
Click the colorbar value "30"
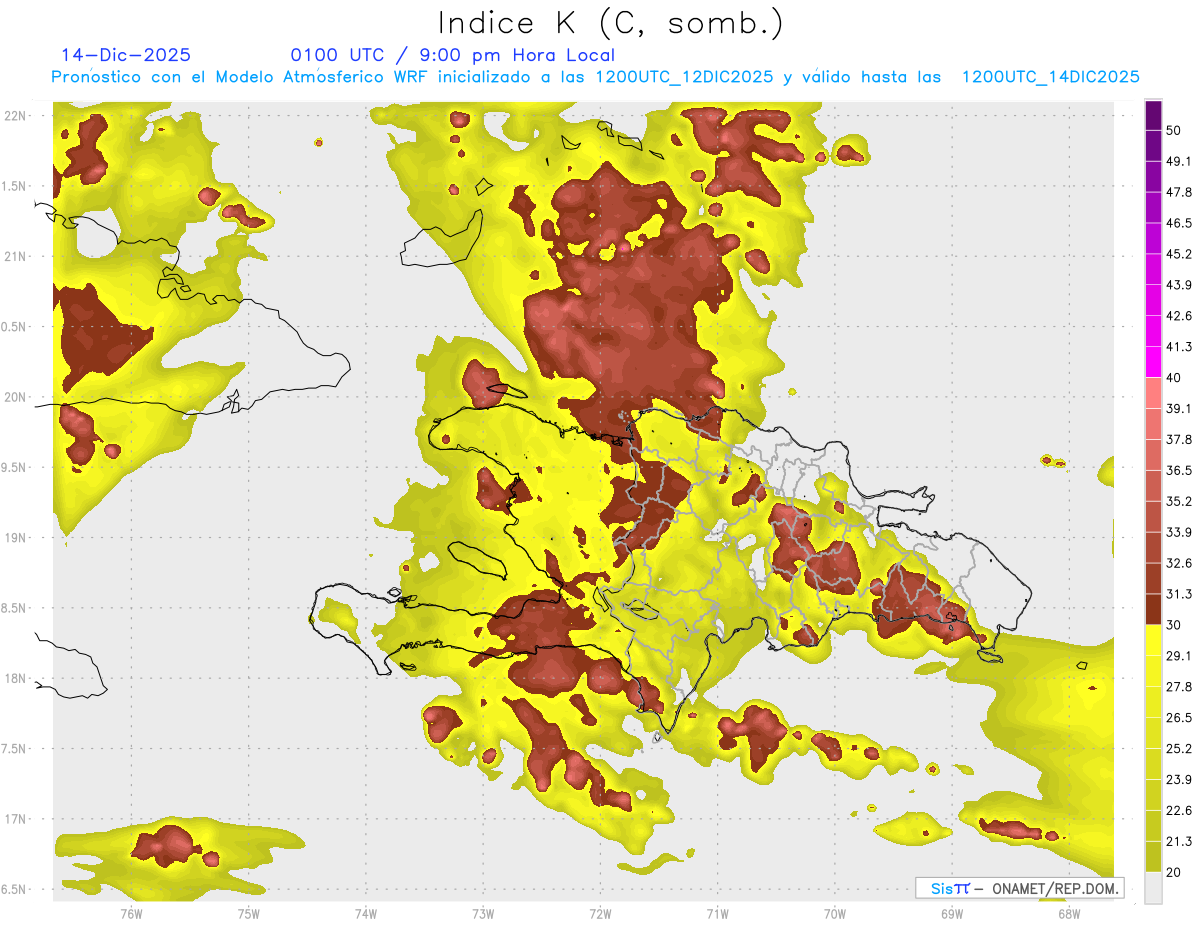(x=1174, y=625)
